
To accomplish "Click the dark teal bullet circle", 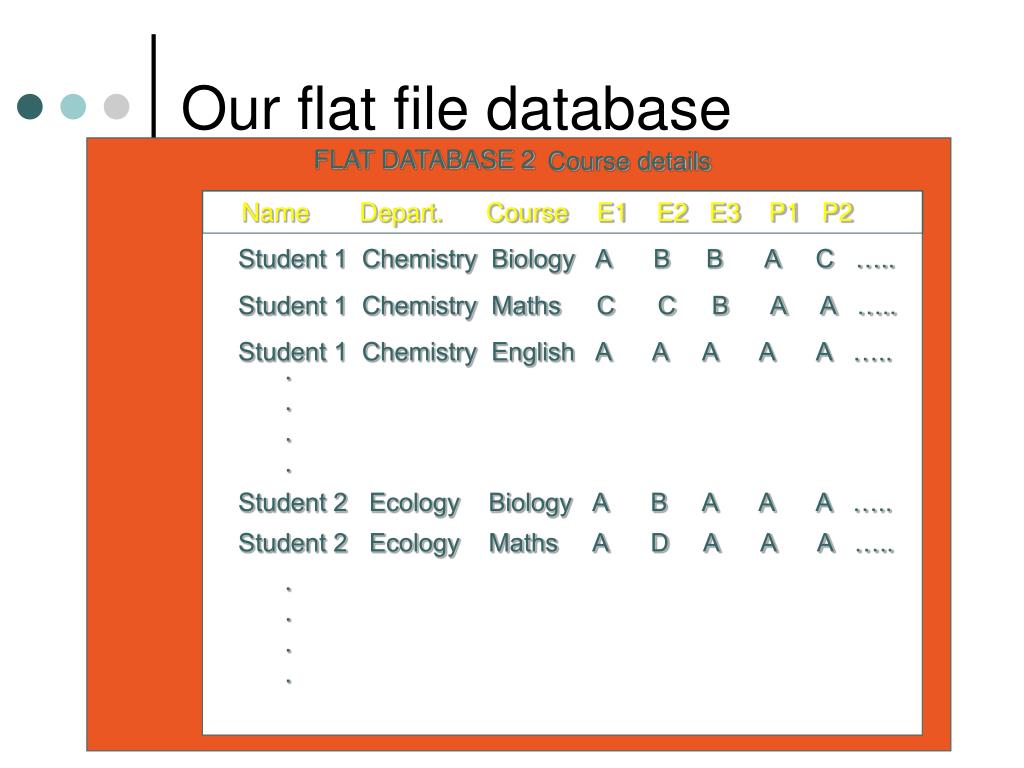I will (x=30, y=106).
